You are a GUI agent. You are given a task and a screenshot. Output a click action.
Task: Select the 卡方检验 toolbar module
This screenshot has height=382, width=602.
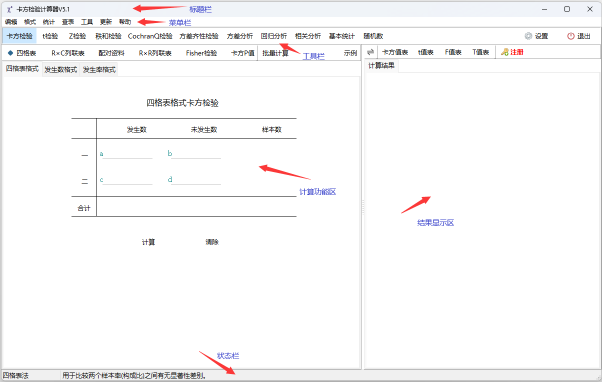(20, 36)
